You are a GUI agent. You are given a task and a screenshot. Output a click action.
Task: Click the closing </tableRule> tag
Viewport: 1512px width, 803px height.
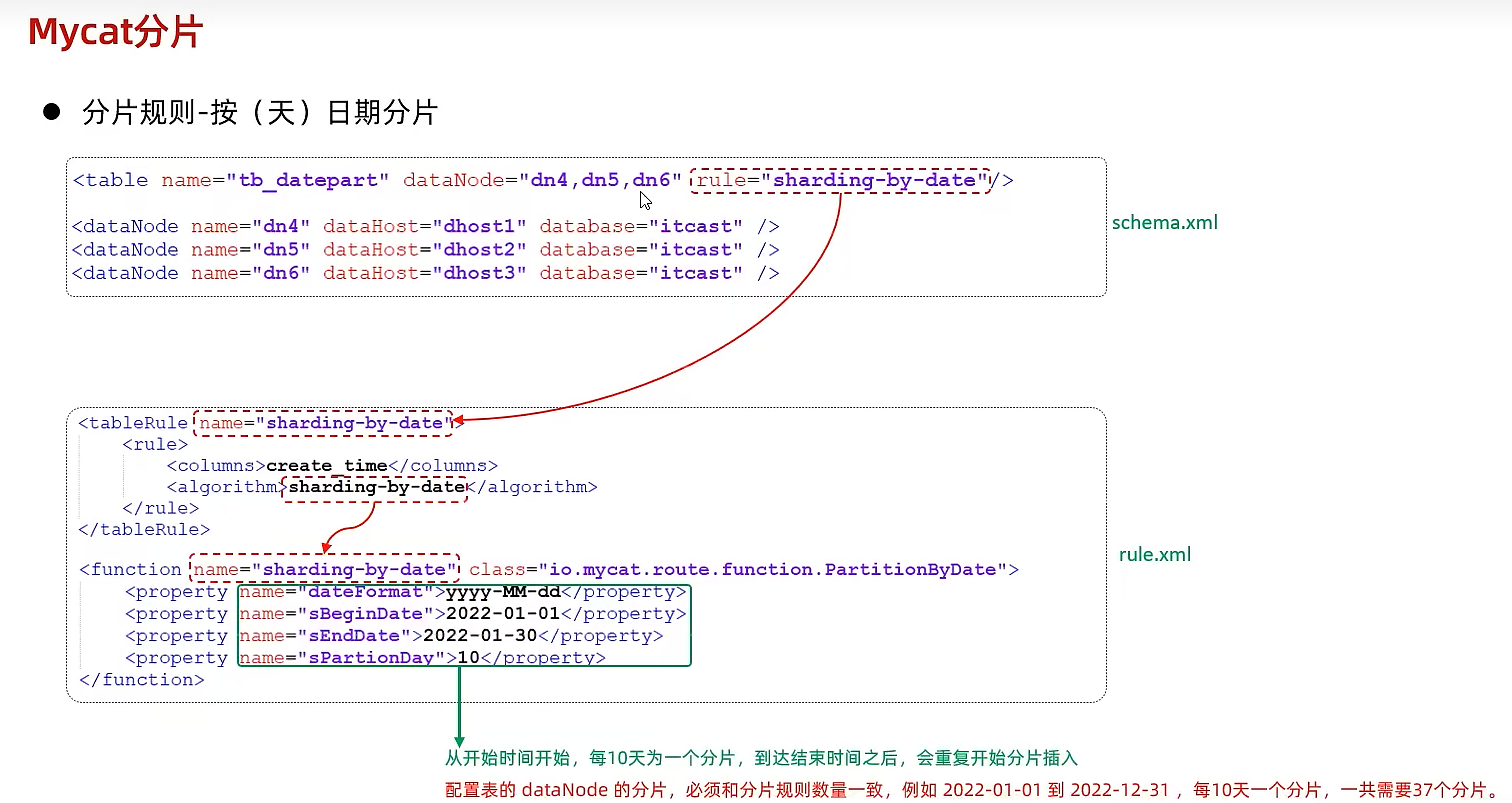[144, 530]
